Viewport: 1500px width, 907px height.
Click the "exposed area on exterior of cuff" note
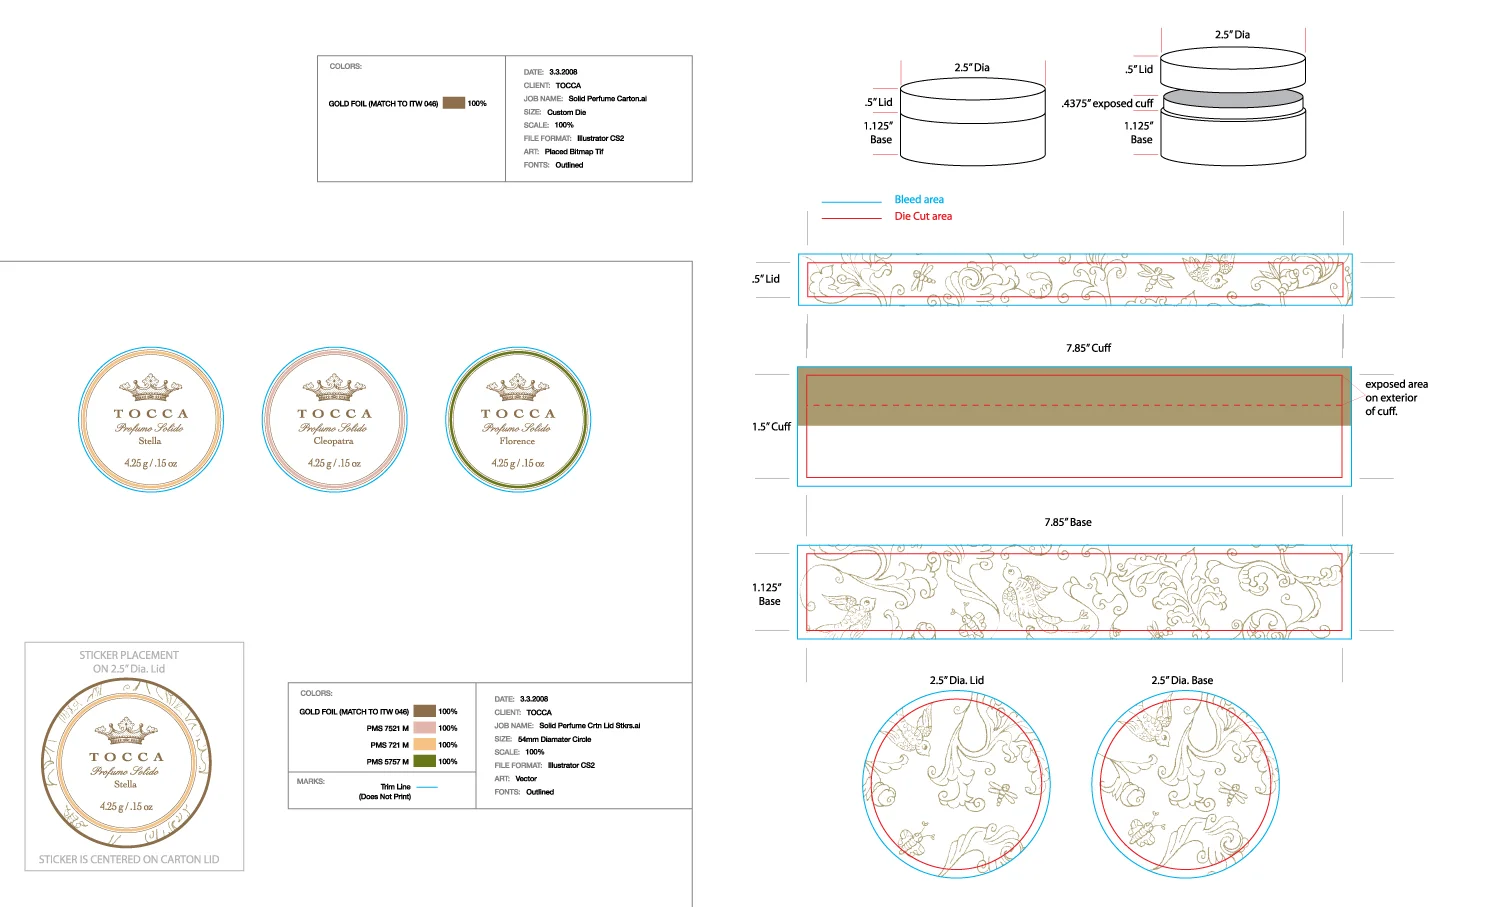pos(1396,397)
